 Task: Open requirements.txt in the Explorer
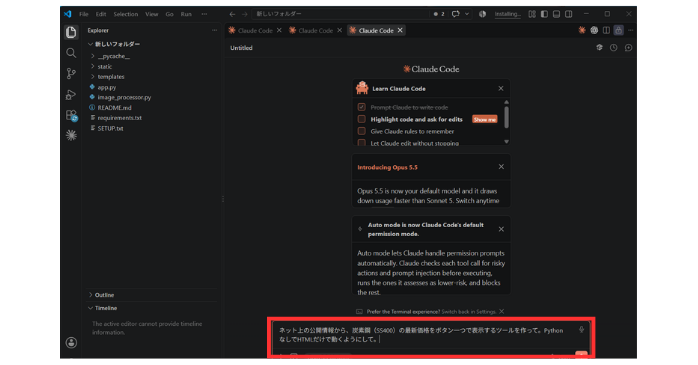119,118
